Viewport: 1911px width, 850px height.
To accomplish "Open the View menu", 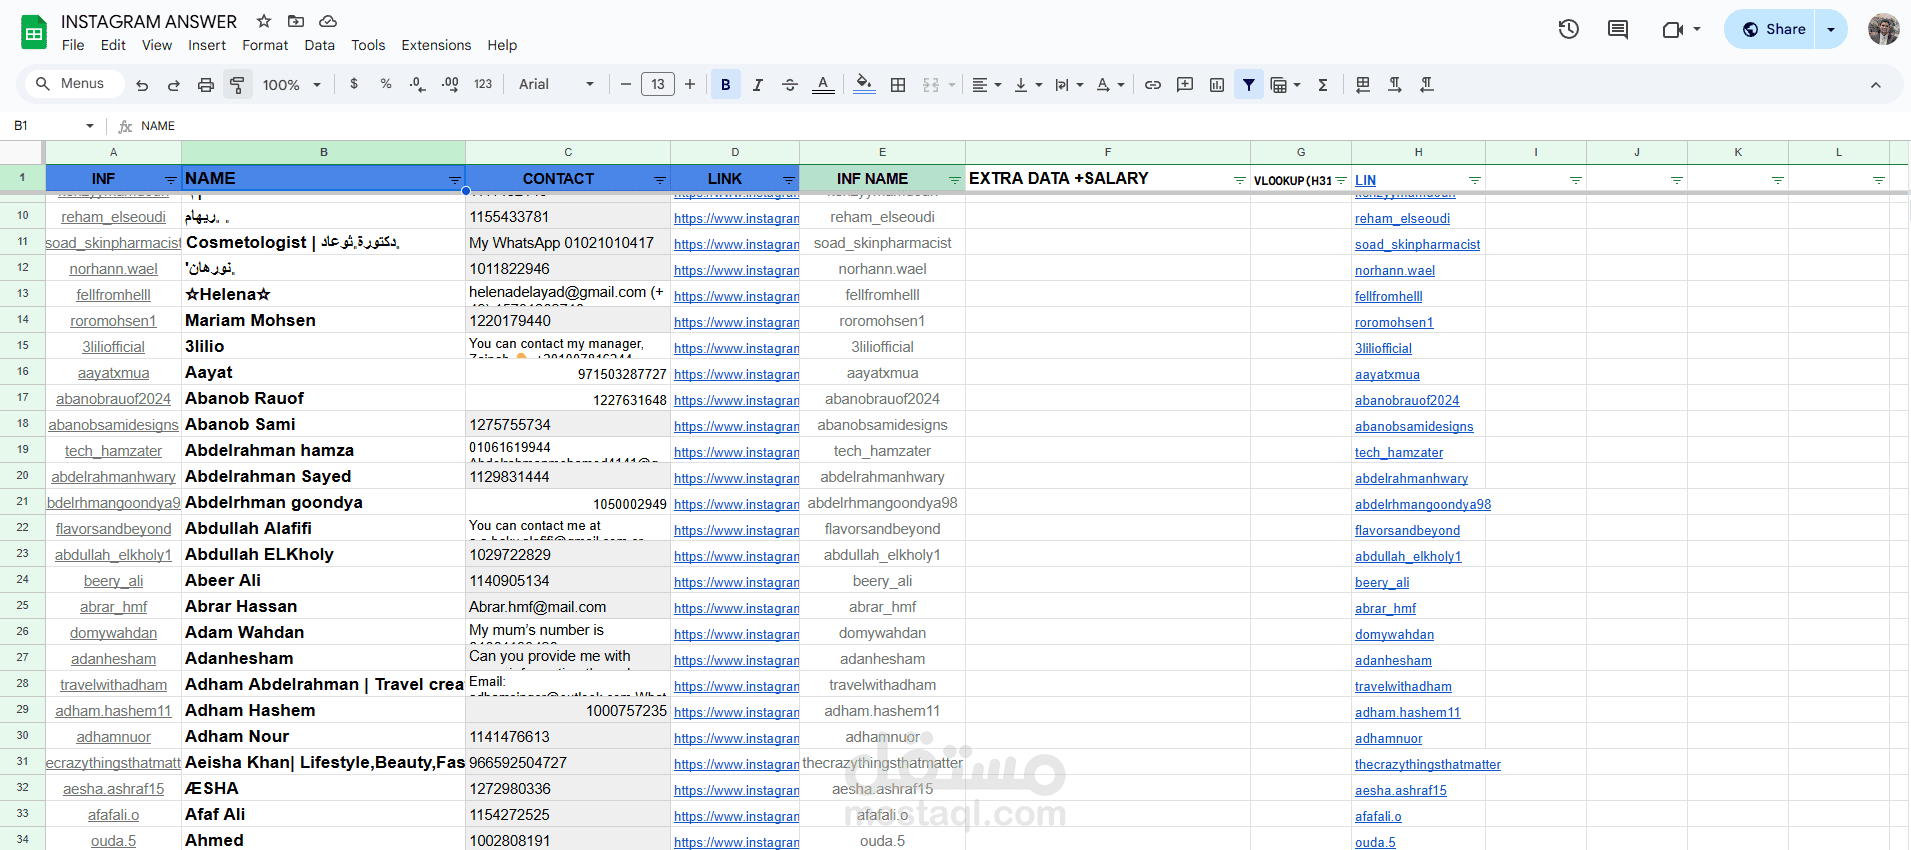I will tap(157, 45).
